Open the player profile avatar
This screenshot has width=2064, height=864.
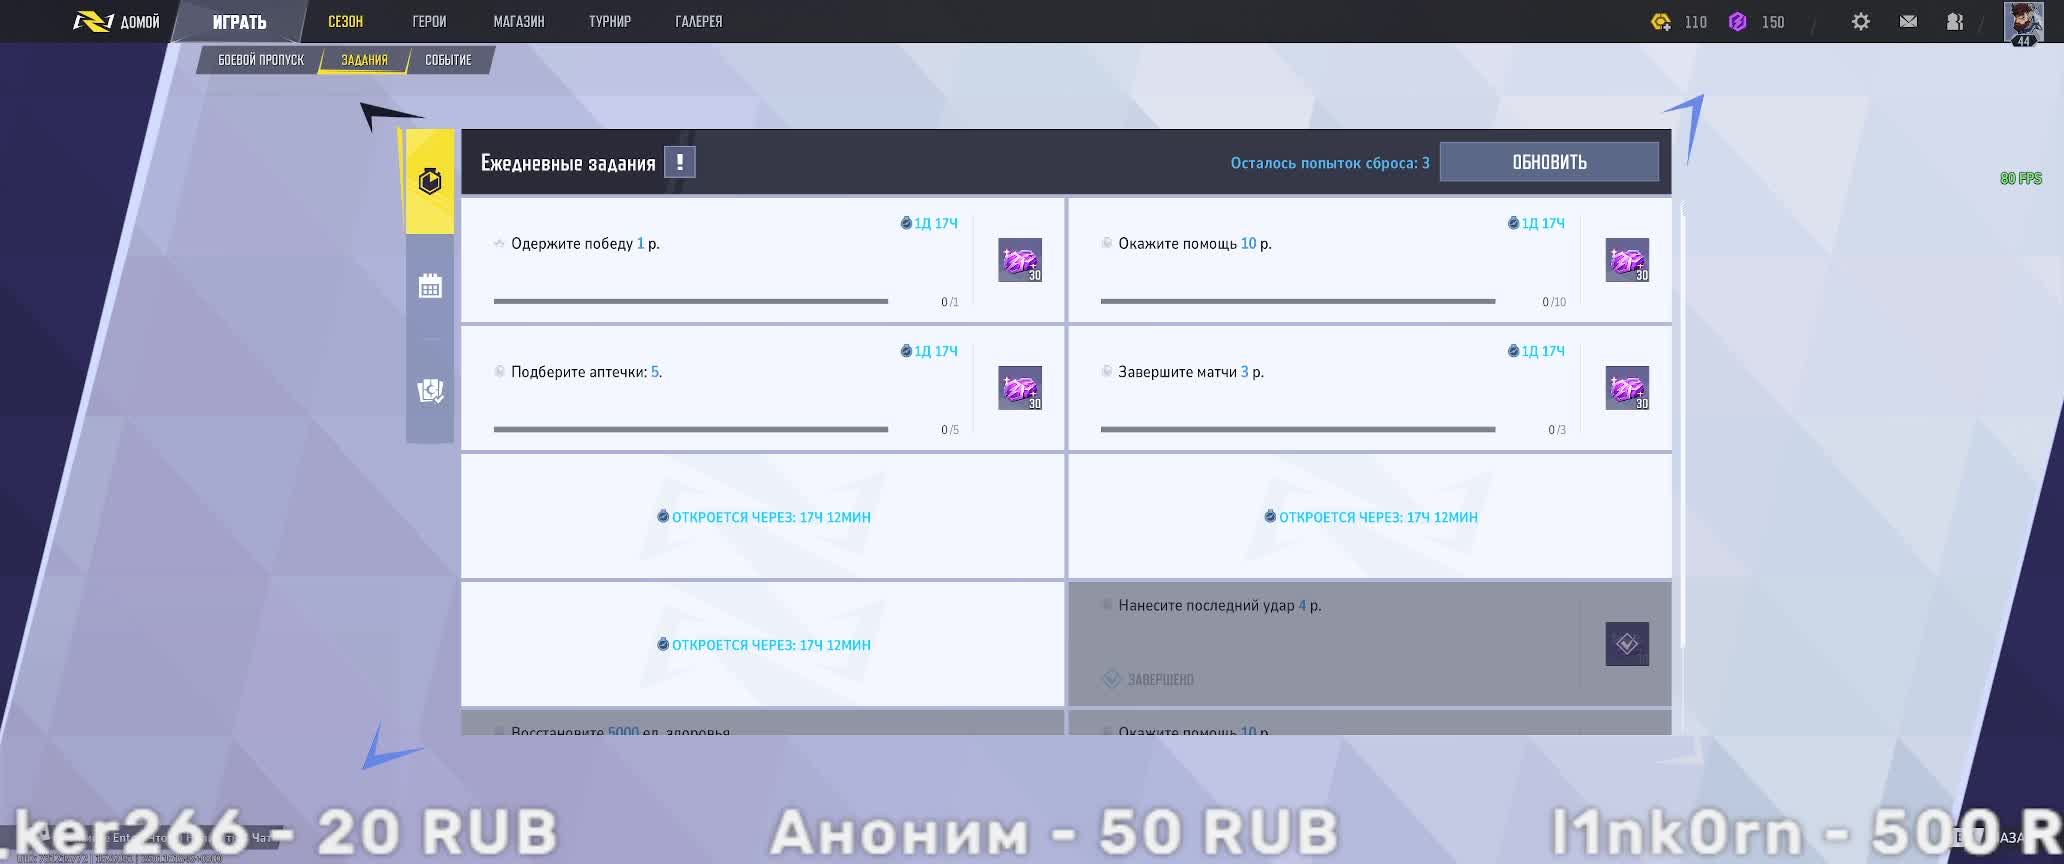(2023, 22)
